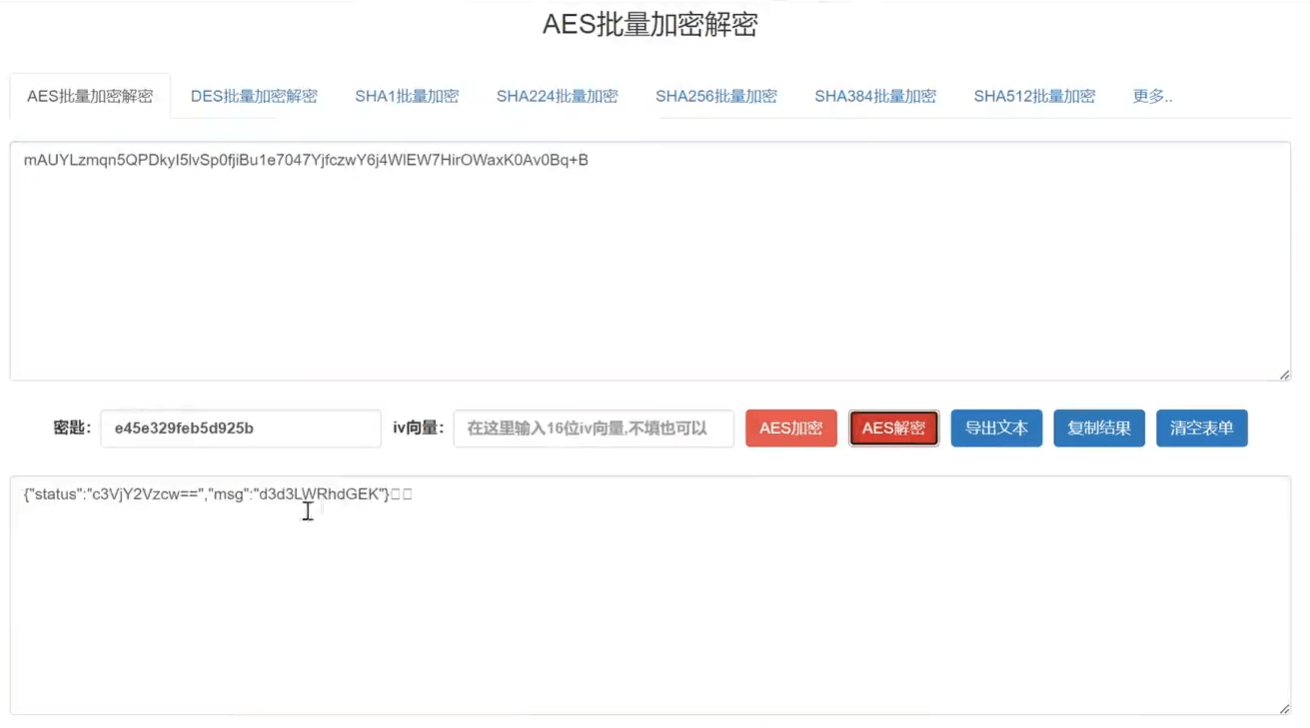1310x728 pixels.
Task: Click the red AES加密 button
Action: (791, 428)
